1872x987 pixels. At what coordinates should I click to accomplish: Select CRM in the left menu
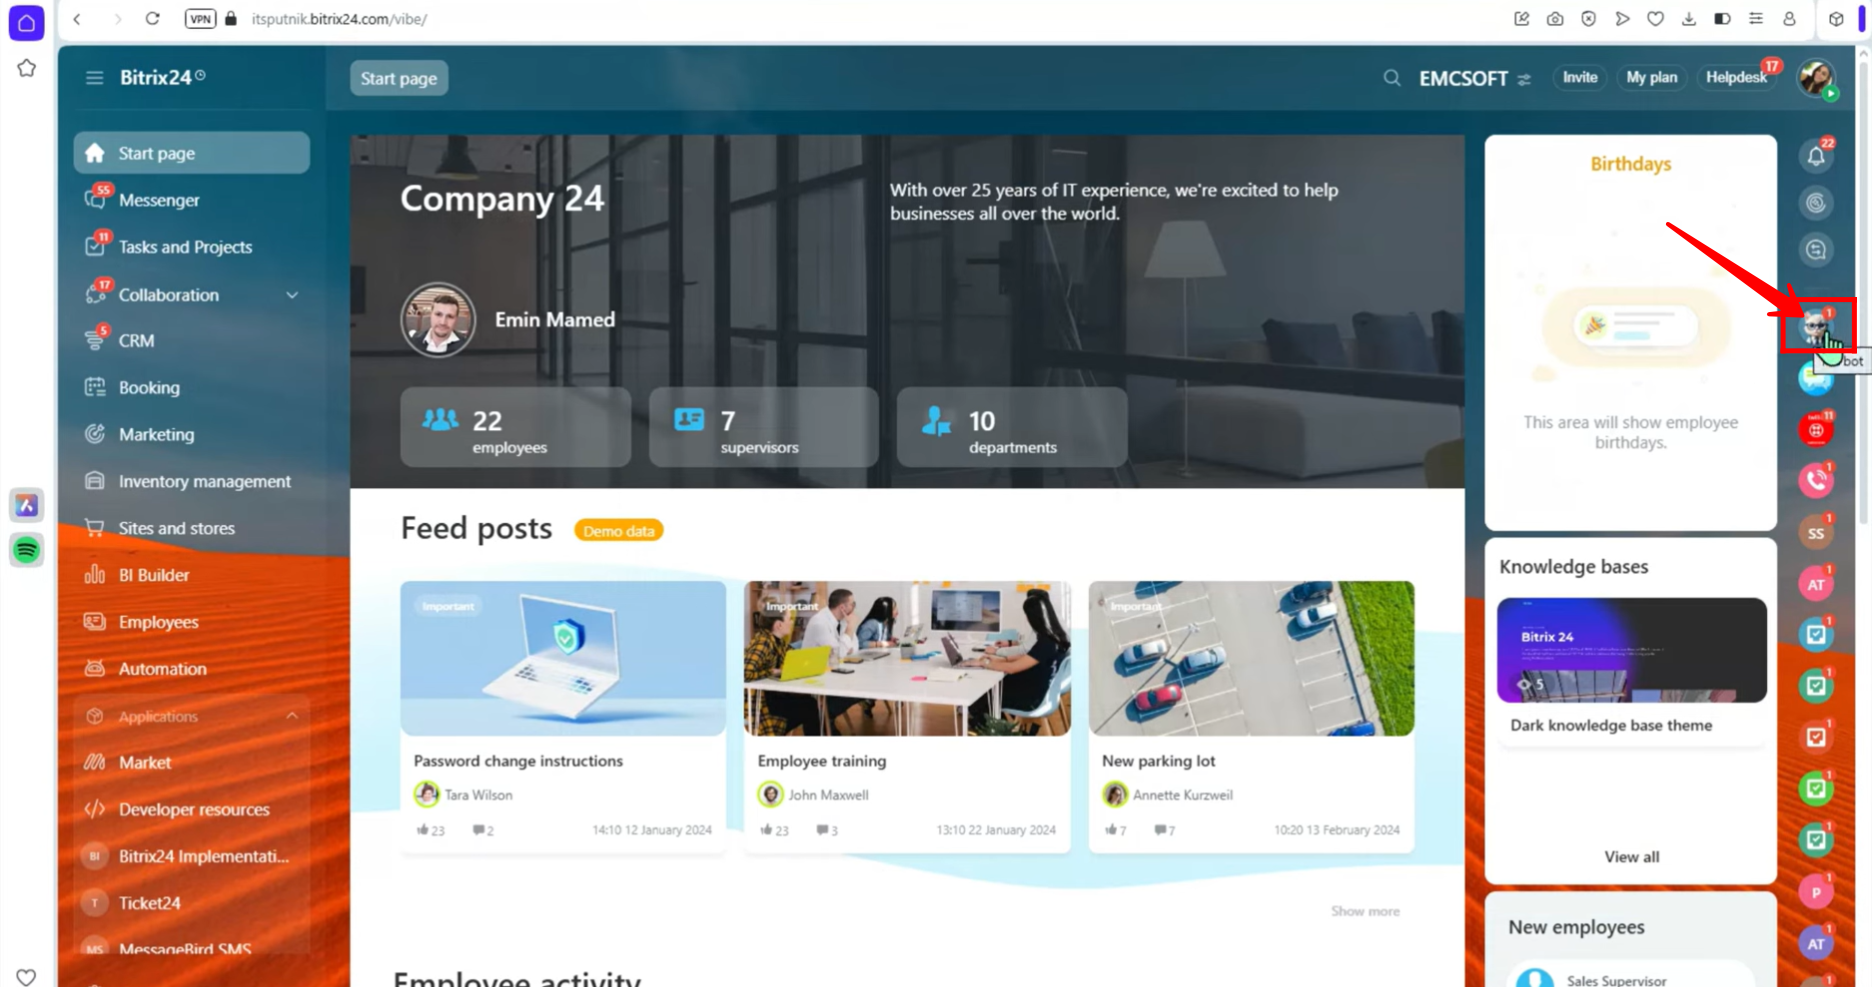(136, 341)
